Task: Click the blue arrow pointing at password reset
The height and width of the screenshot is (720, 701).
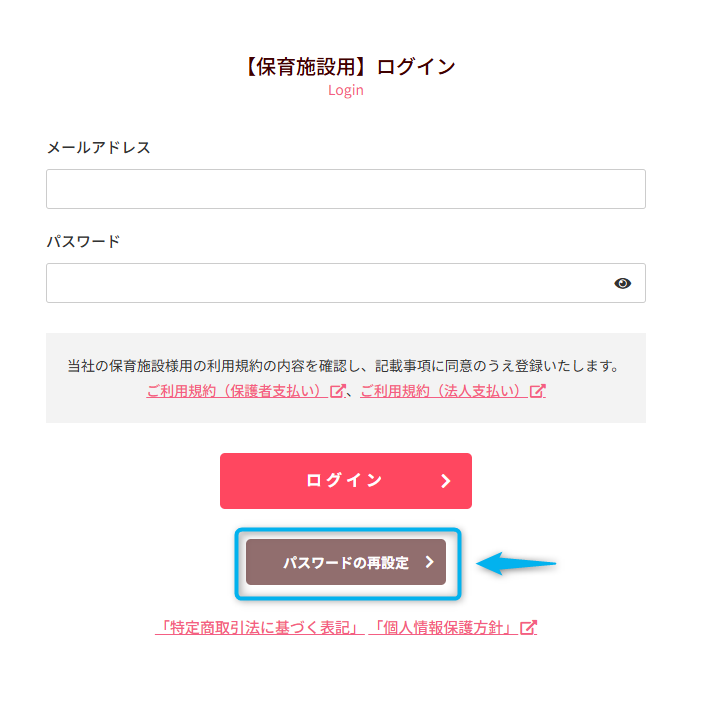Action: click(x=516, y=564)
